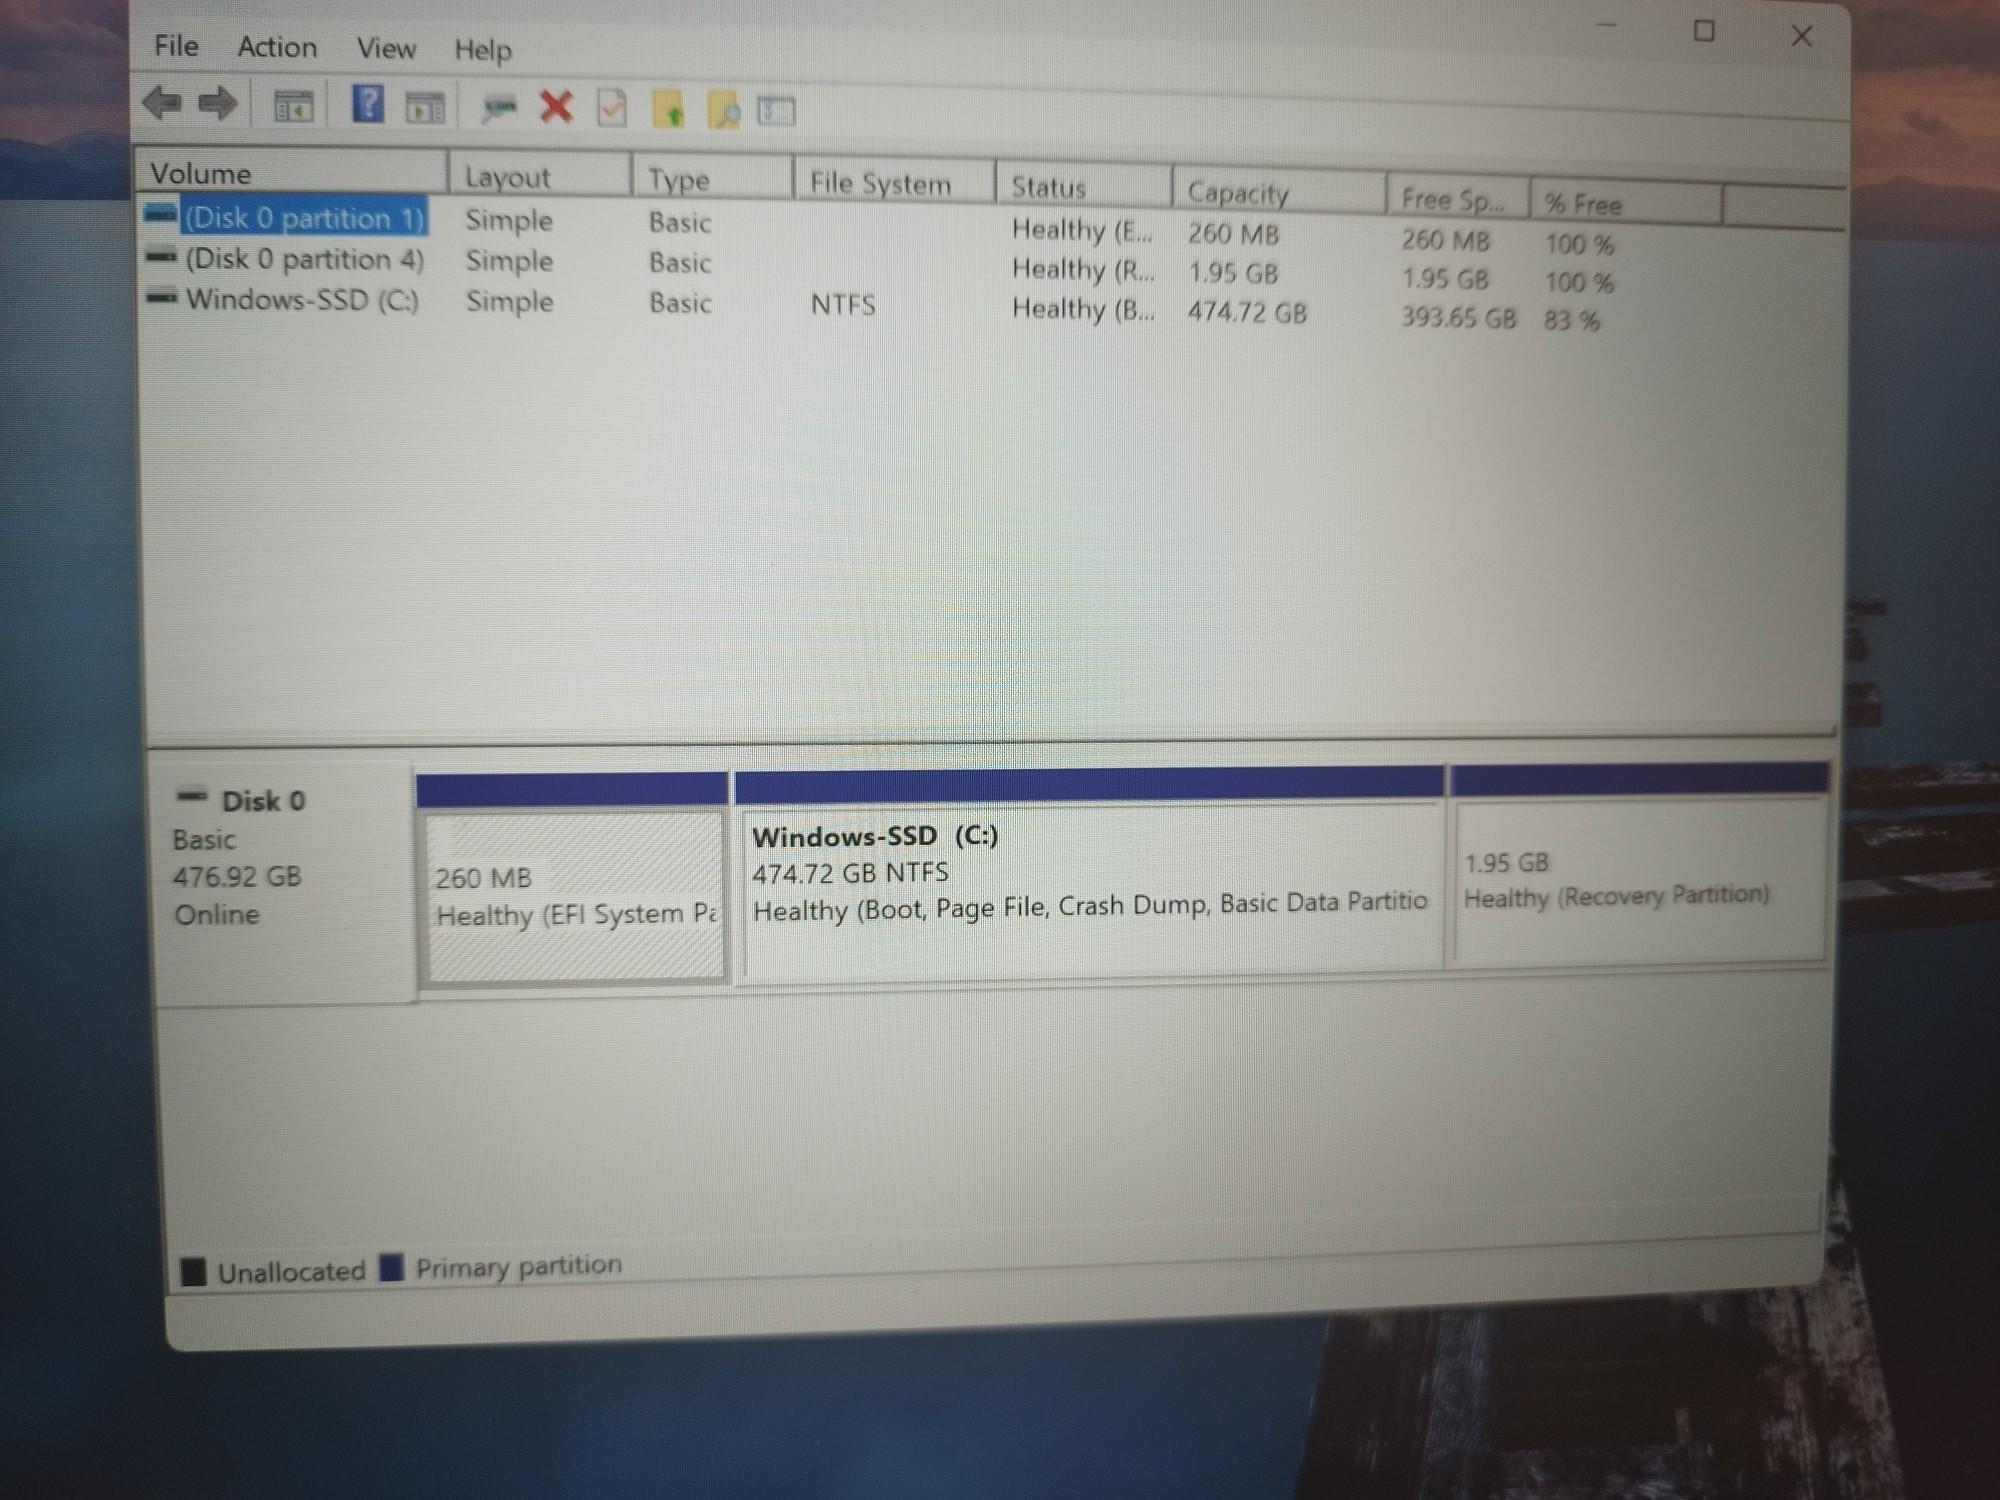Click the Disk 0 partition 4 drive icon
The width and height of the screenshot is (2000, 1500).
coord(161,256)
